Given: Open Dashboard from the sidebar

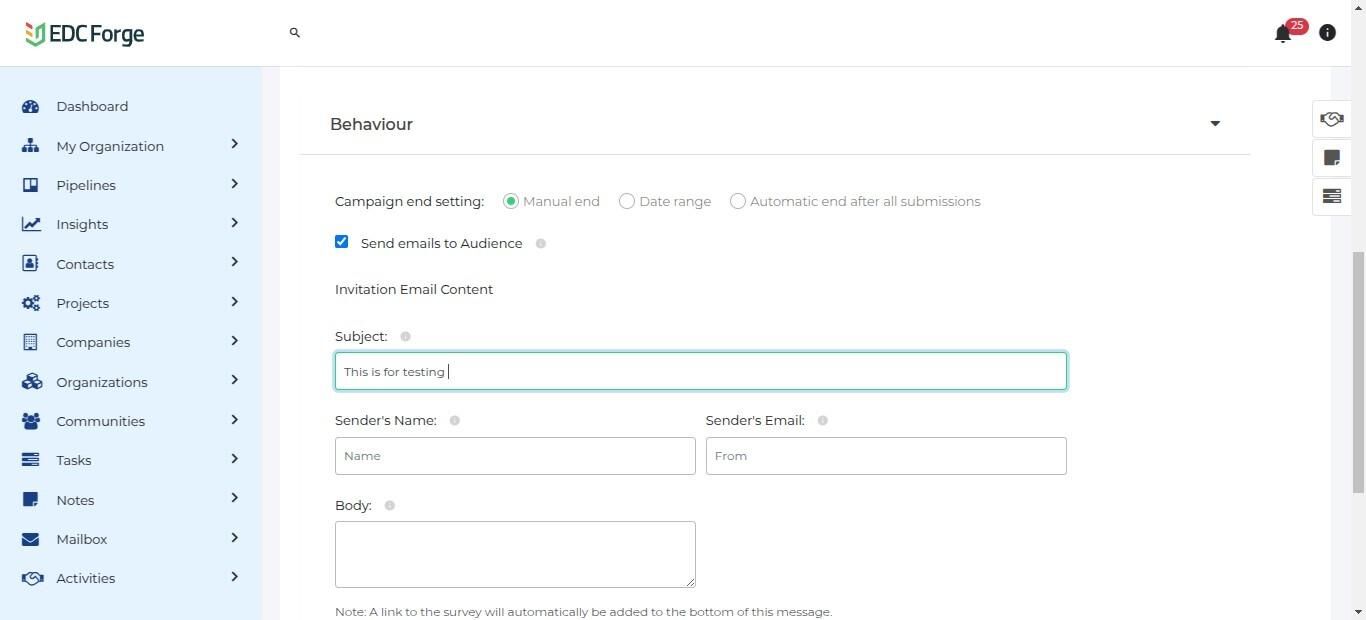Looking at the screenshot, I should click(92, 106).
